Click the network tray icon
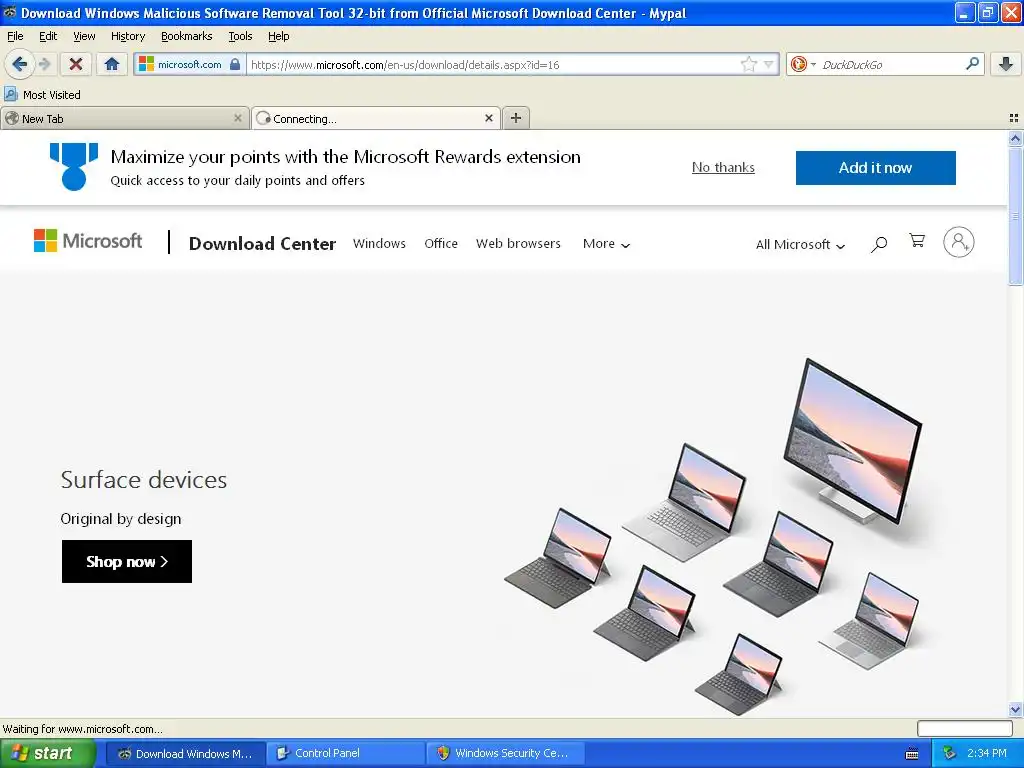Viewport: 1024px width, 768px height. point(950,754)
